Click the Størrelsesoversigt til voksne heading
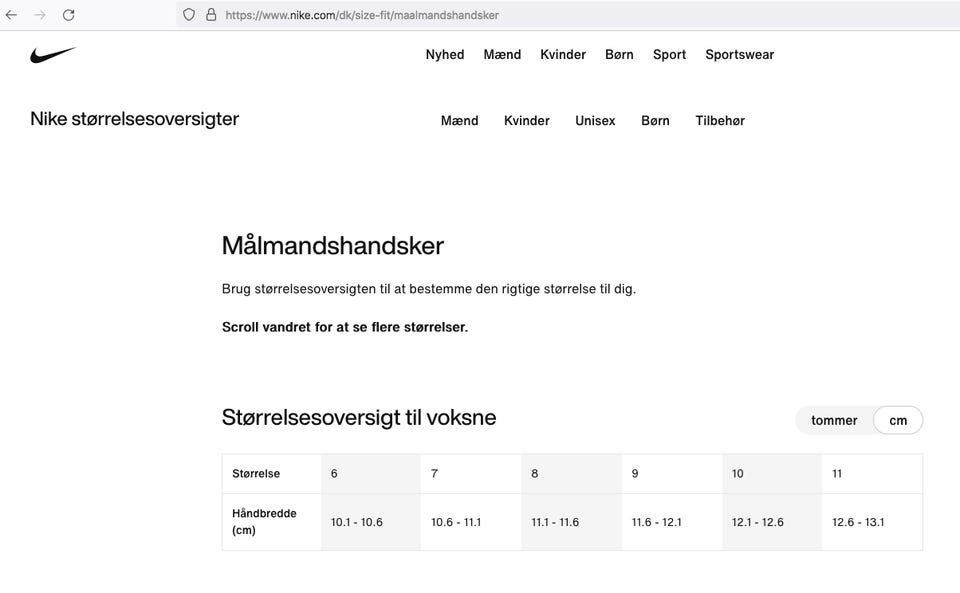This screenshot has height=593, width=960. 359,417
